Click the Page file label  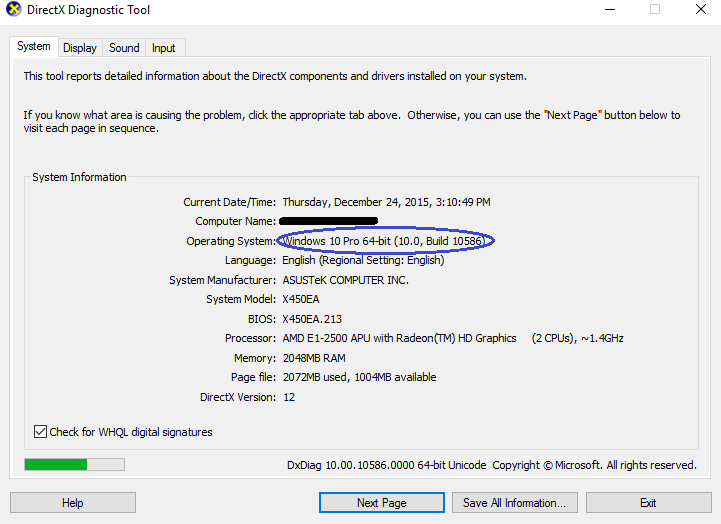(x=253, y=377)
